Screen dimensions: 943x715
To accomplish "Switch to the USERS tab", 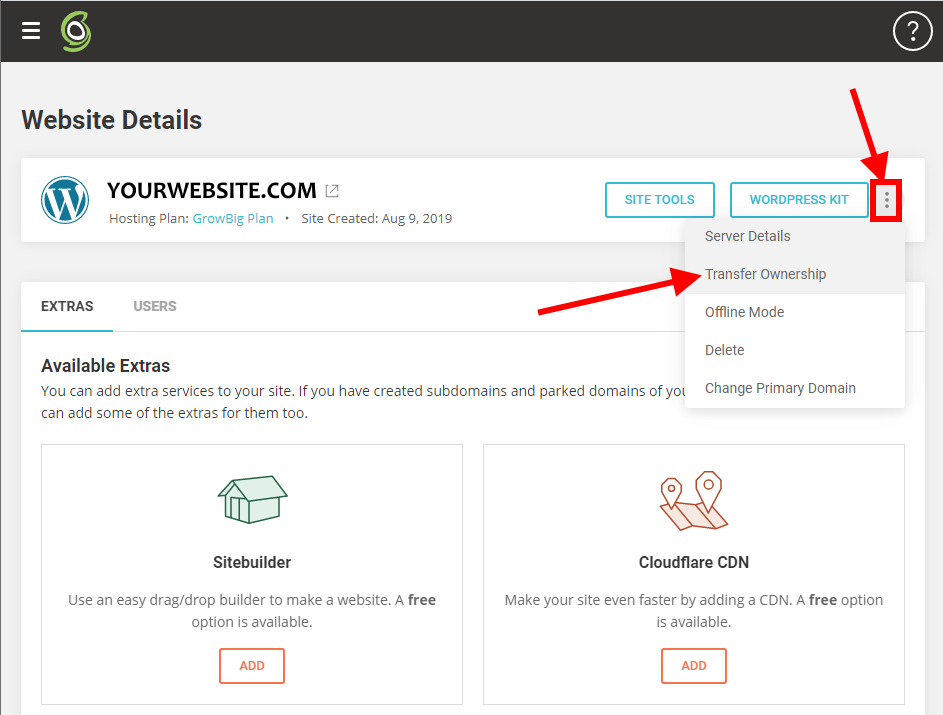I will coord(154,306).
